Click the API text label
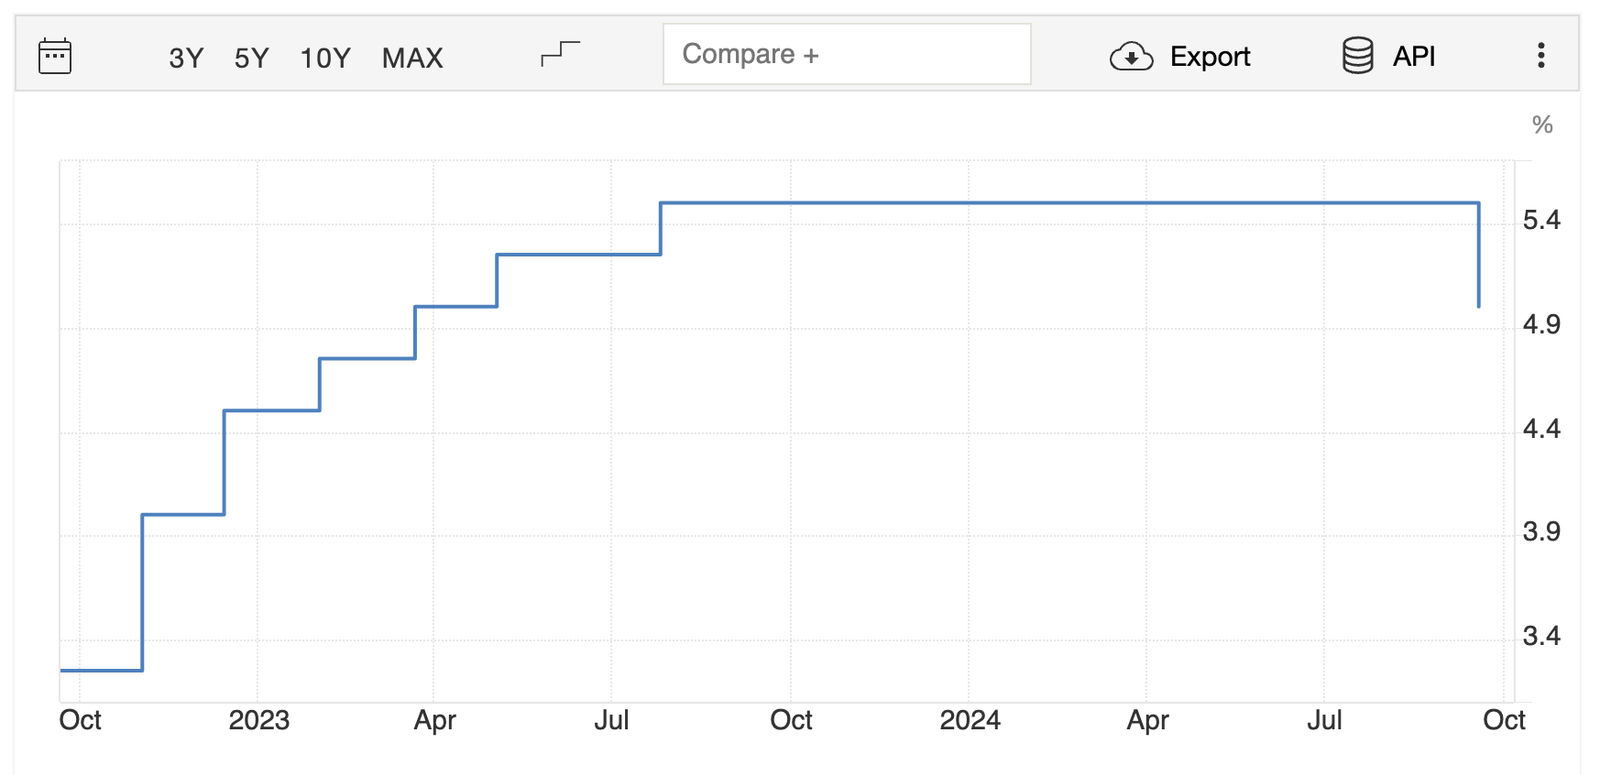 (1414, 57)
